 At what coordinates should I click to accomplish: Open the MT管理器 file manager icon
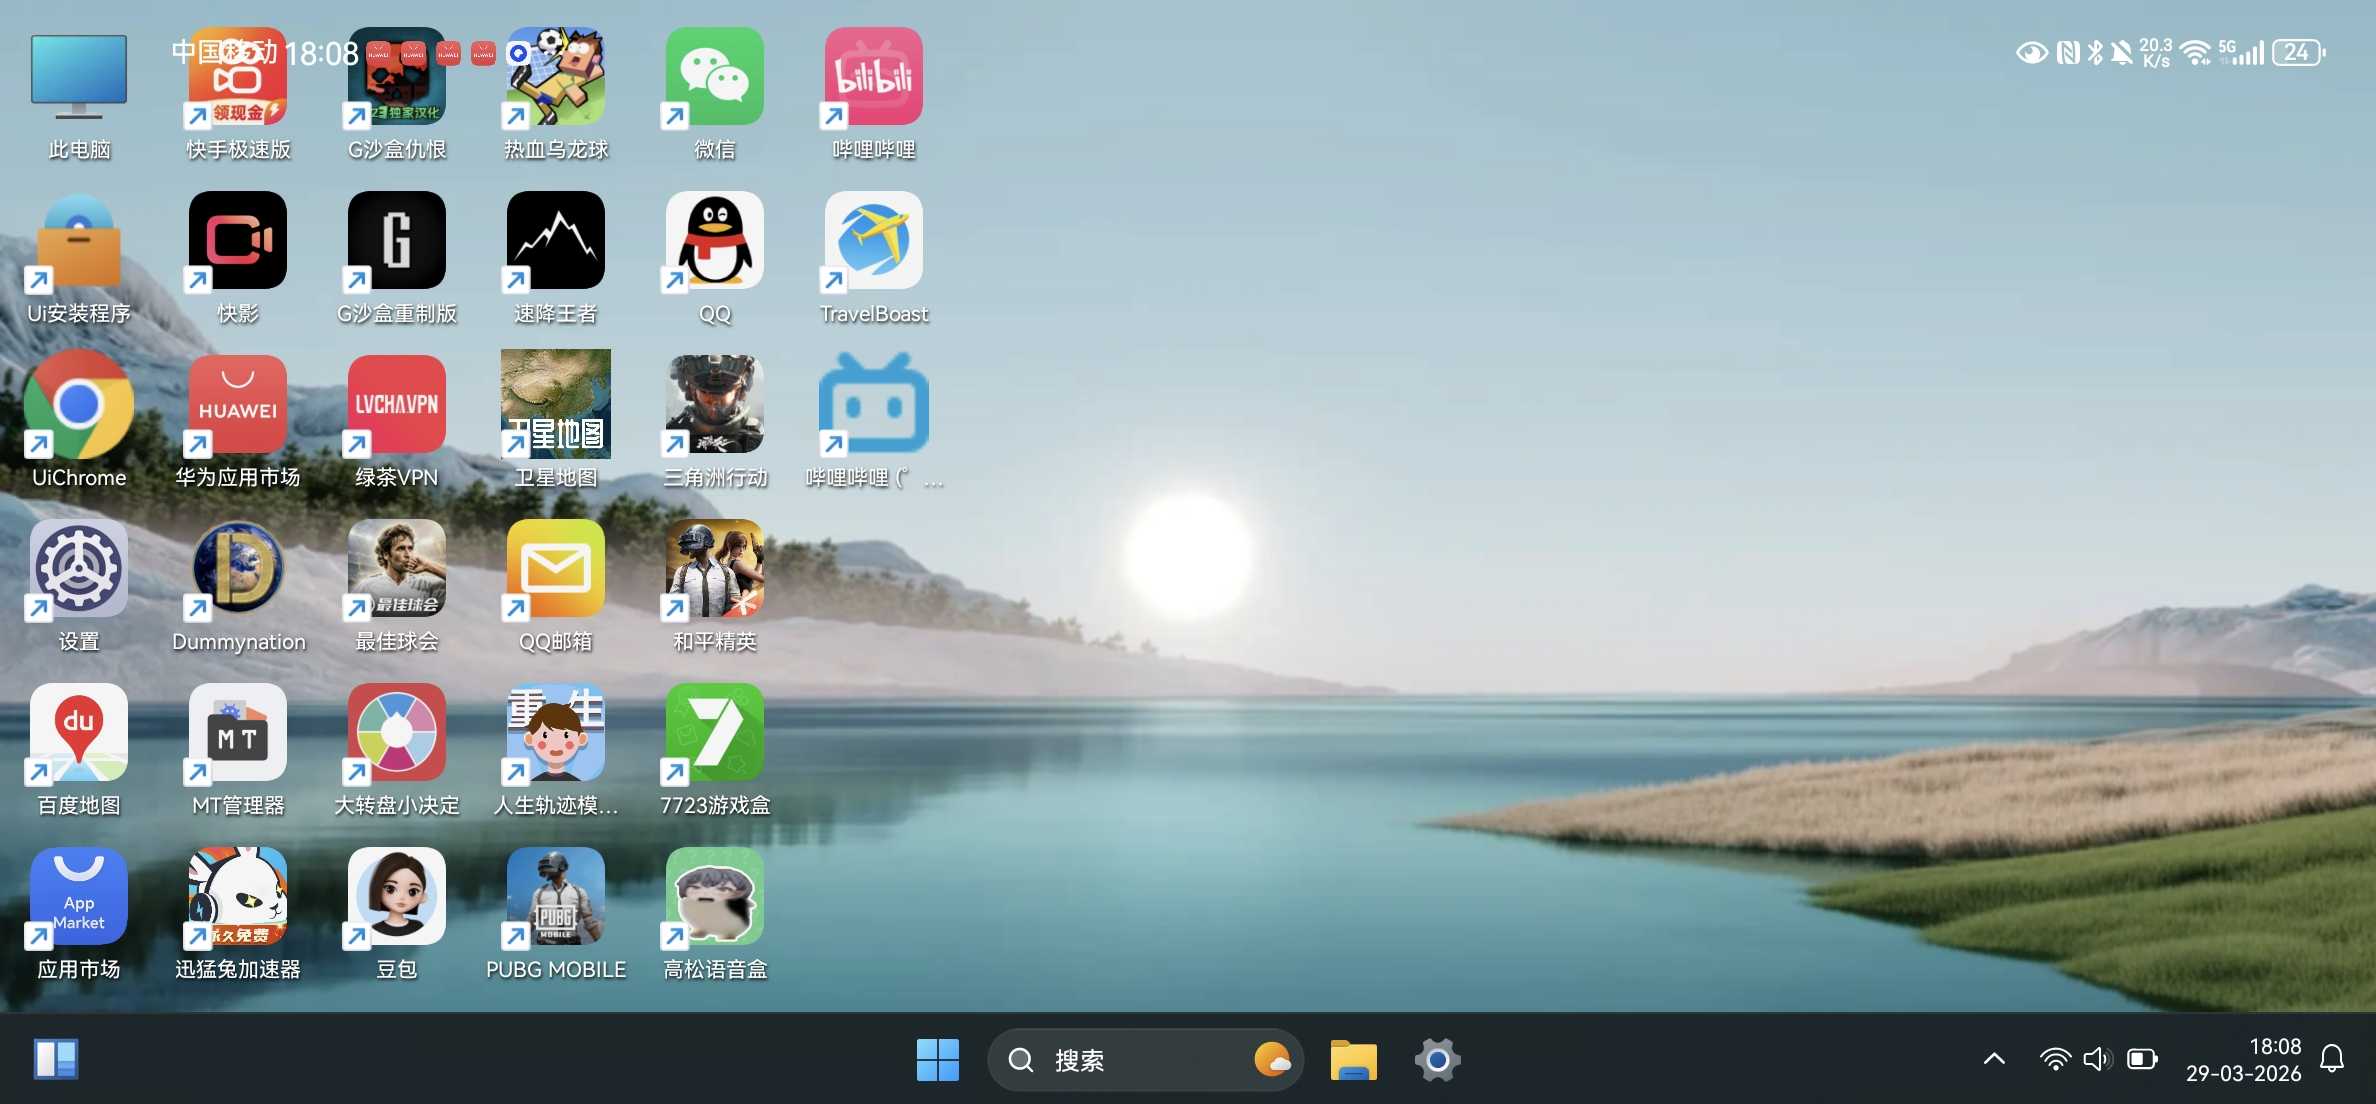(238, 733)
